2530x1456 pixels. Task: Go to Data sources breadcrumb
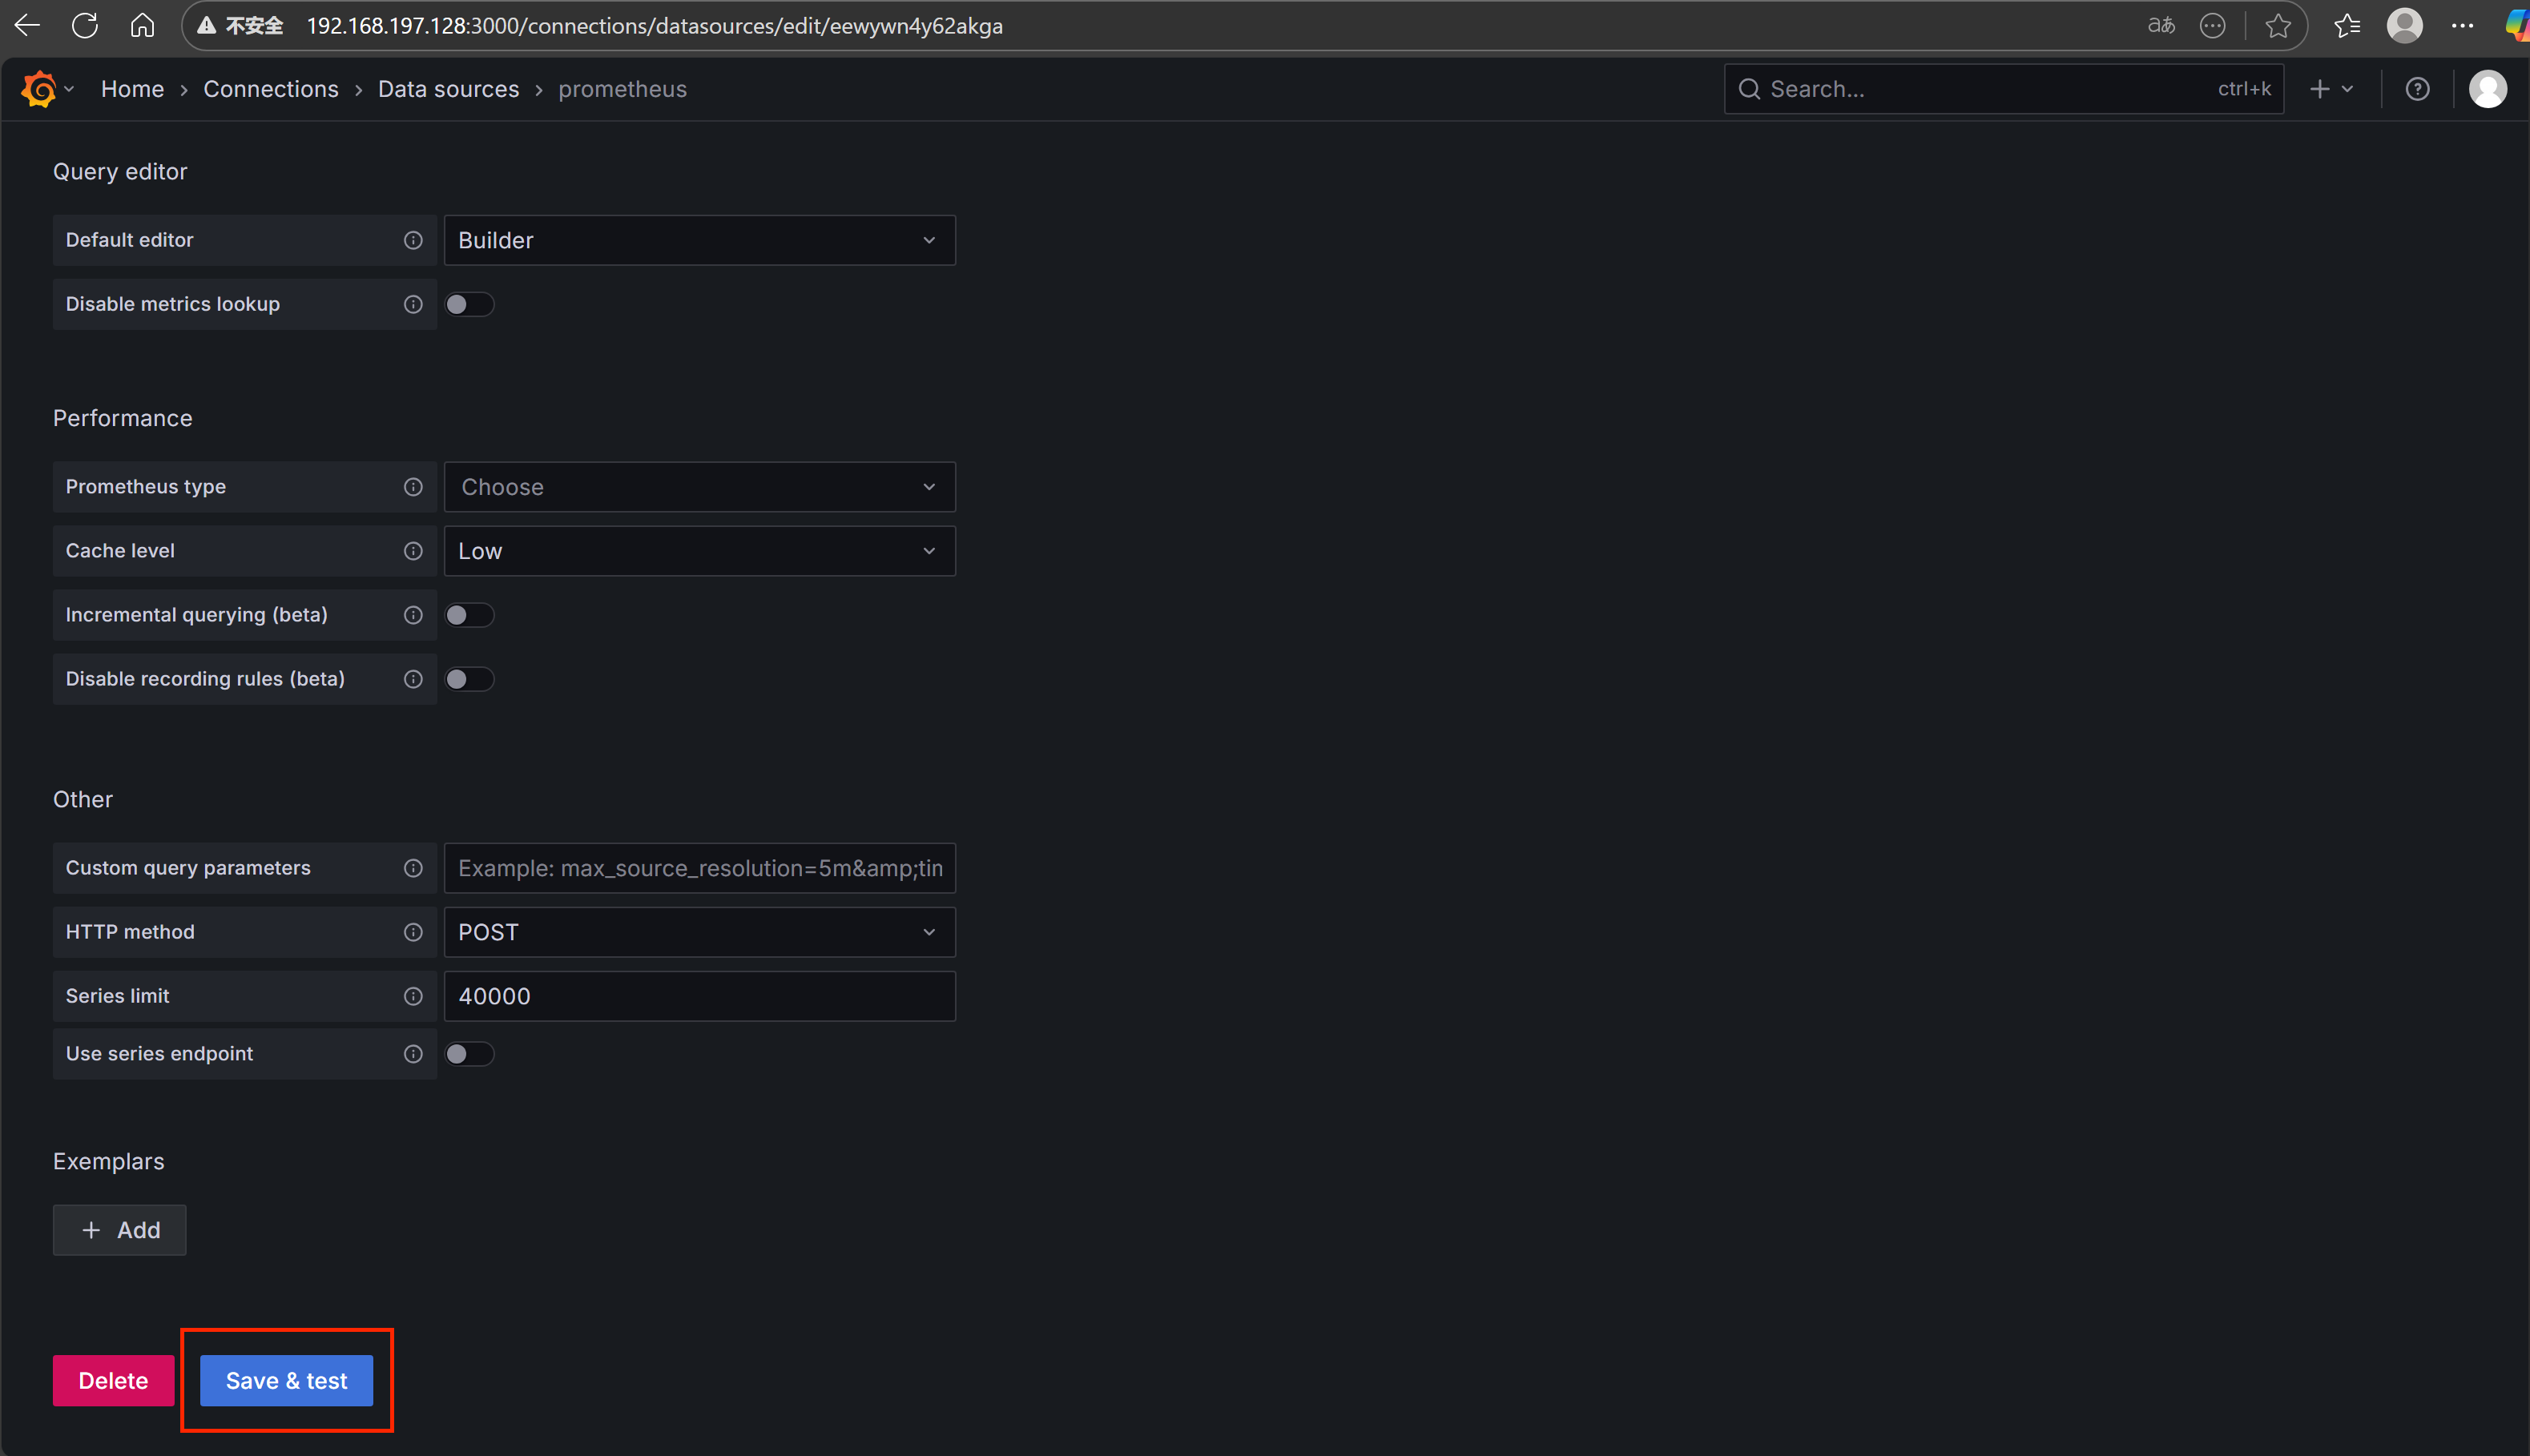448,89
